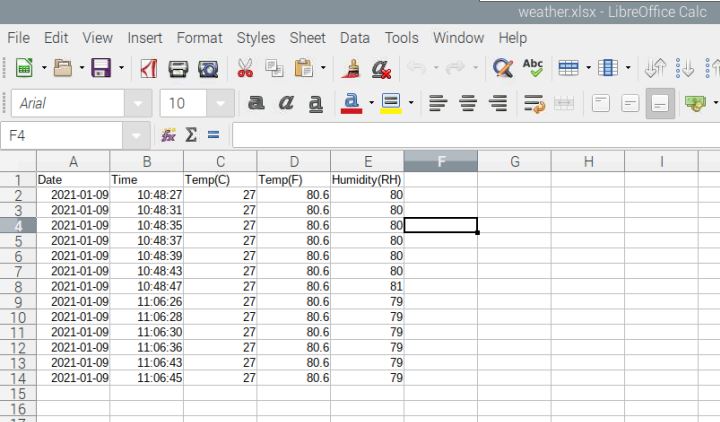720x422 pixels.
Task: Expand the Column options arrow
Action: [628, 68]
